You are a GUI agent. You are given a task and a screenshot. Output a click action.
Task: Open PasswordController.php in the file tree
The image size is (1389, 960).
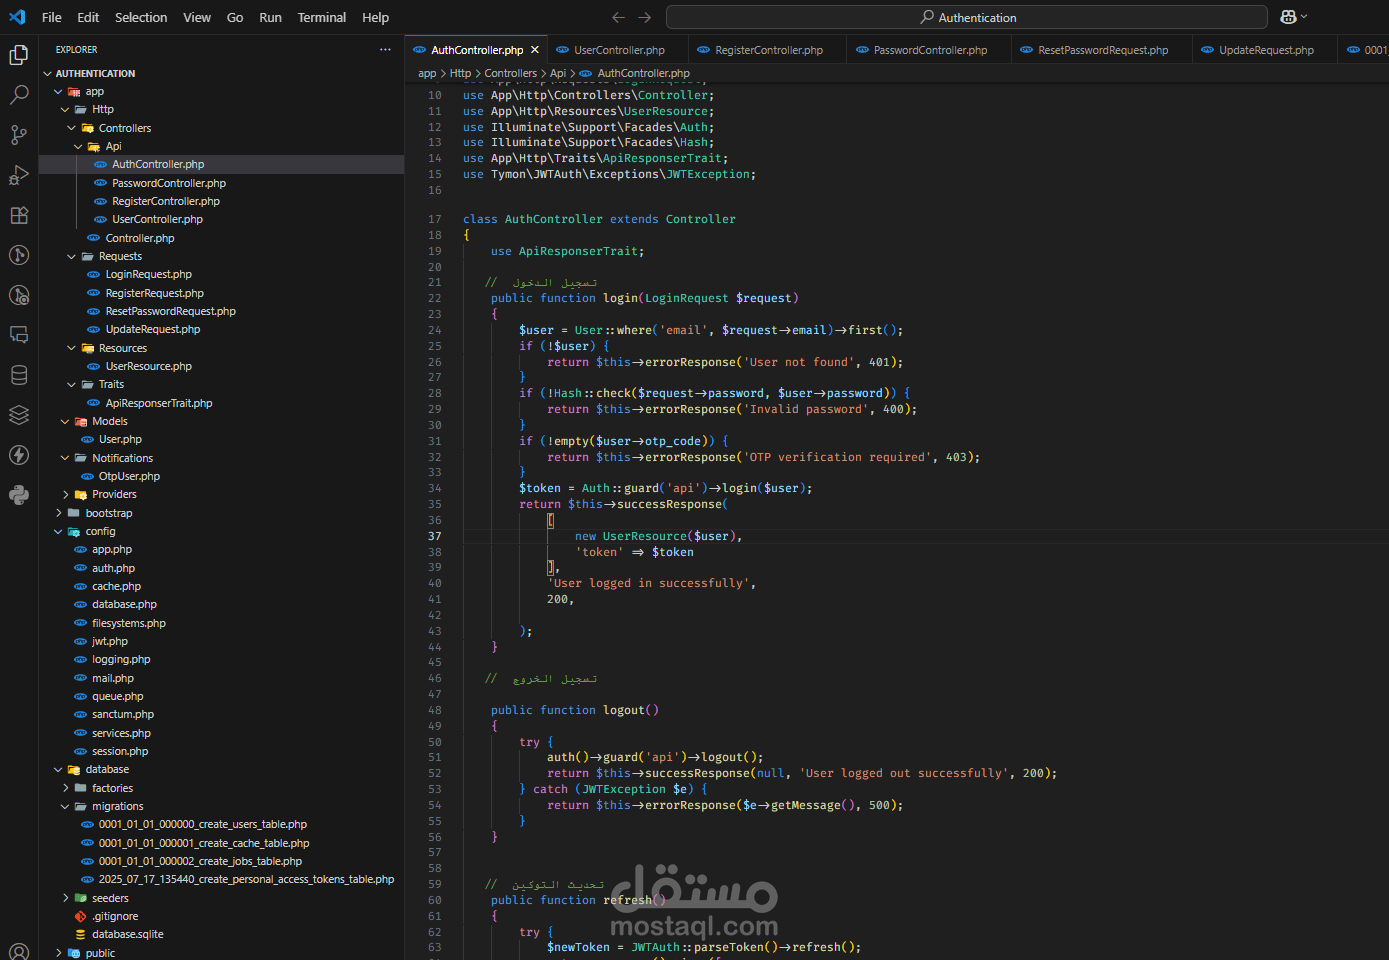coord(168,183)
